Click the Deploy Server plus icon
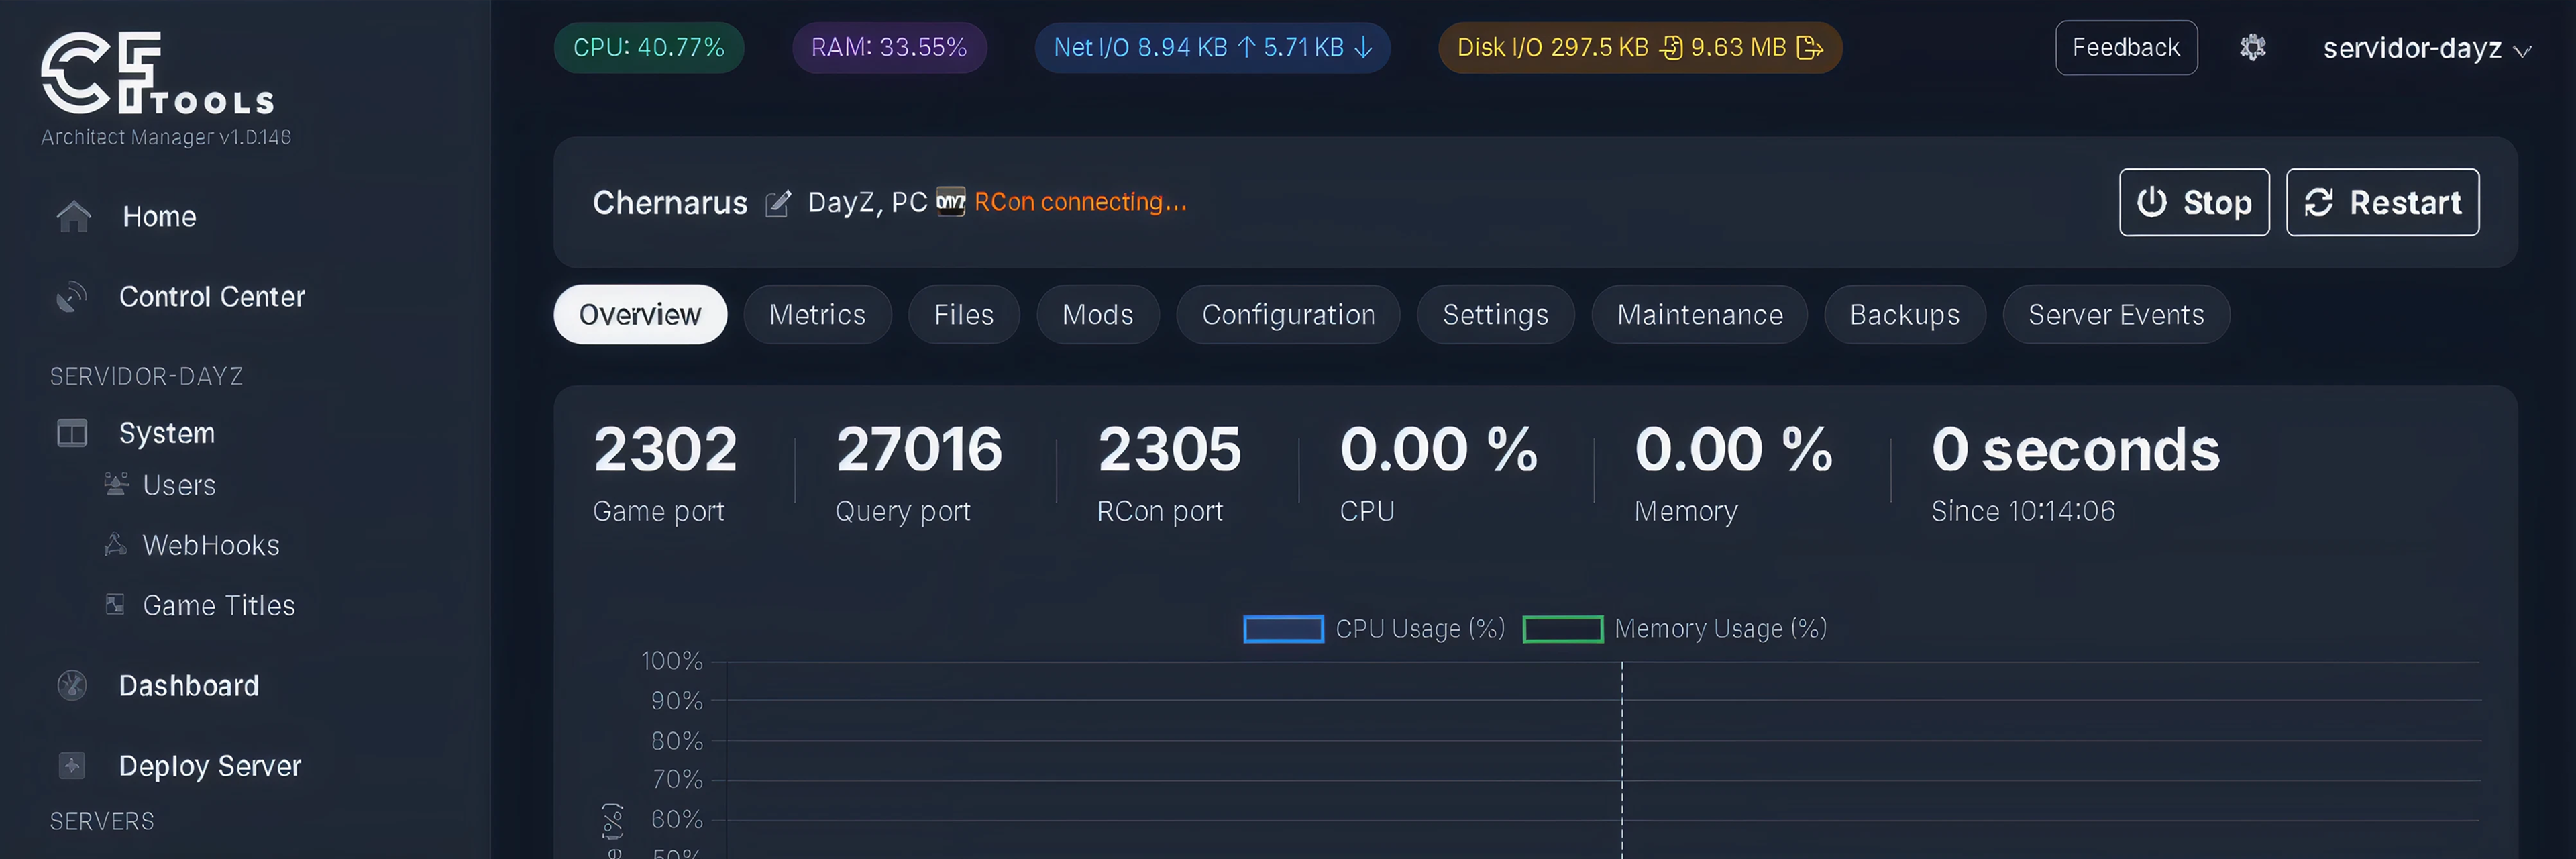The width and height of the screenshot is (2576, 859). coord(72,765)
